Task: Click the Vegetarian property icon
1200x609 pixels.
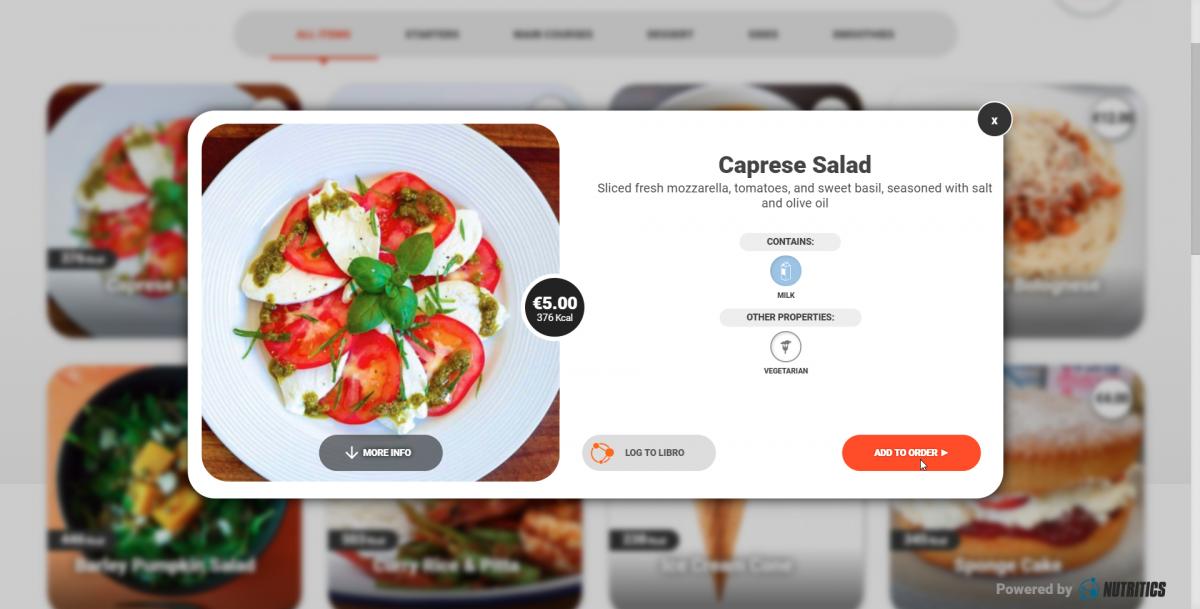Action: coord(785,347)
